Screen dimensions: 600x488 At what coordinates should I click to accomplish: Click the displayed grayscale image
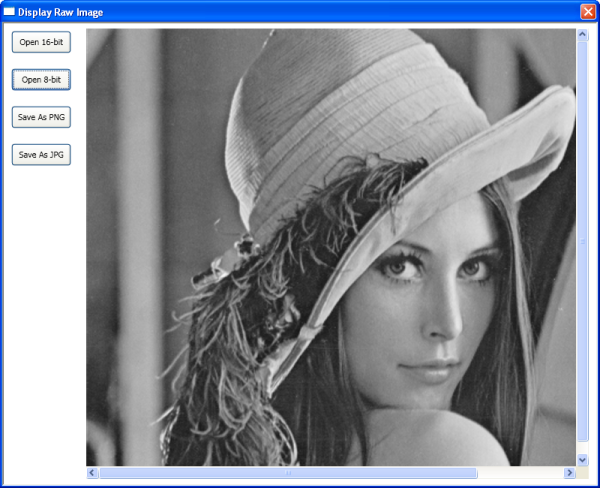331,248
